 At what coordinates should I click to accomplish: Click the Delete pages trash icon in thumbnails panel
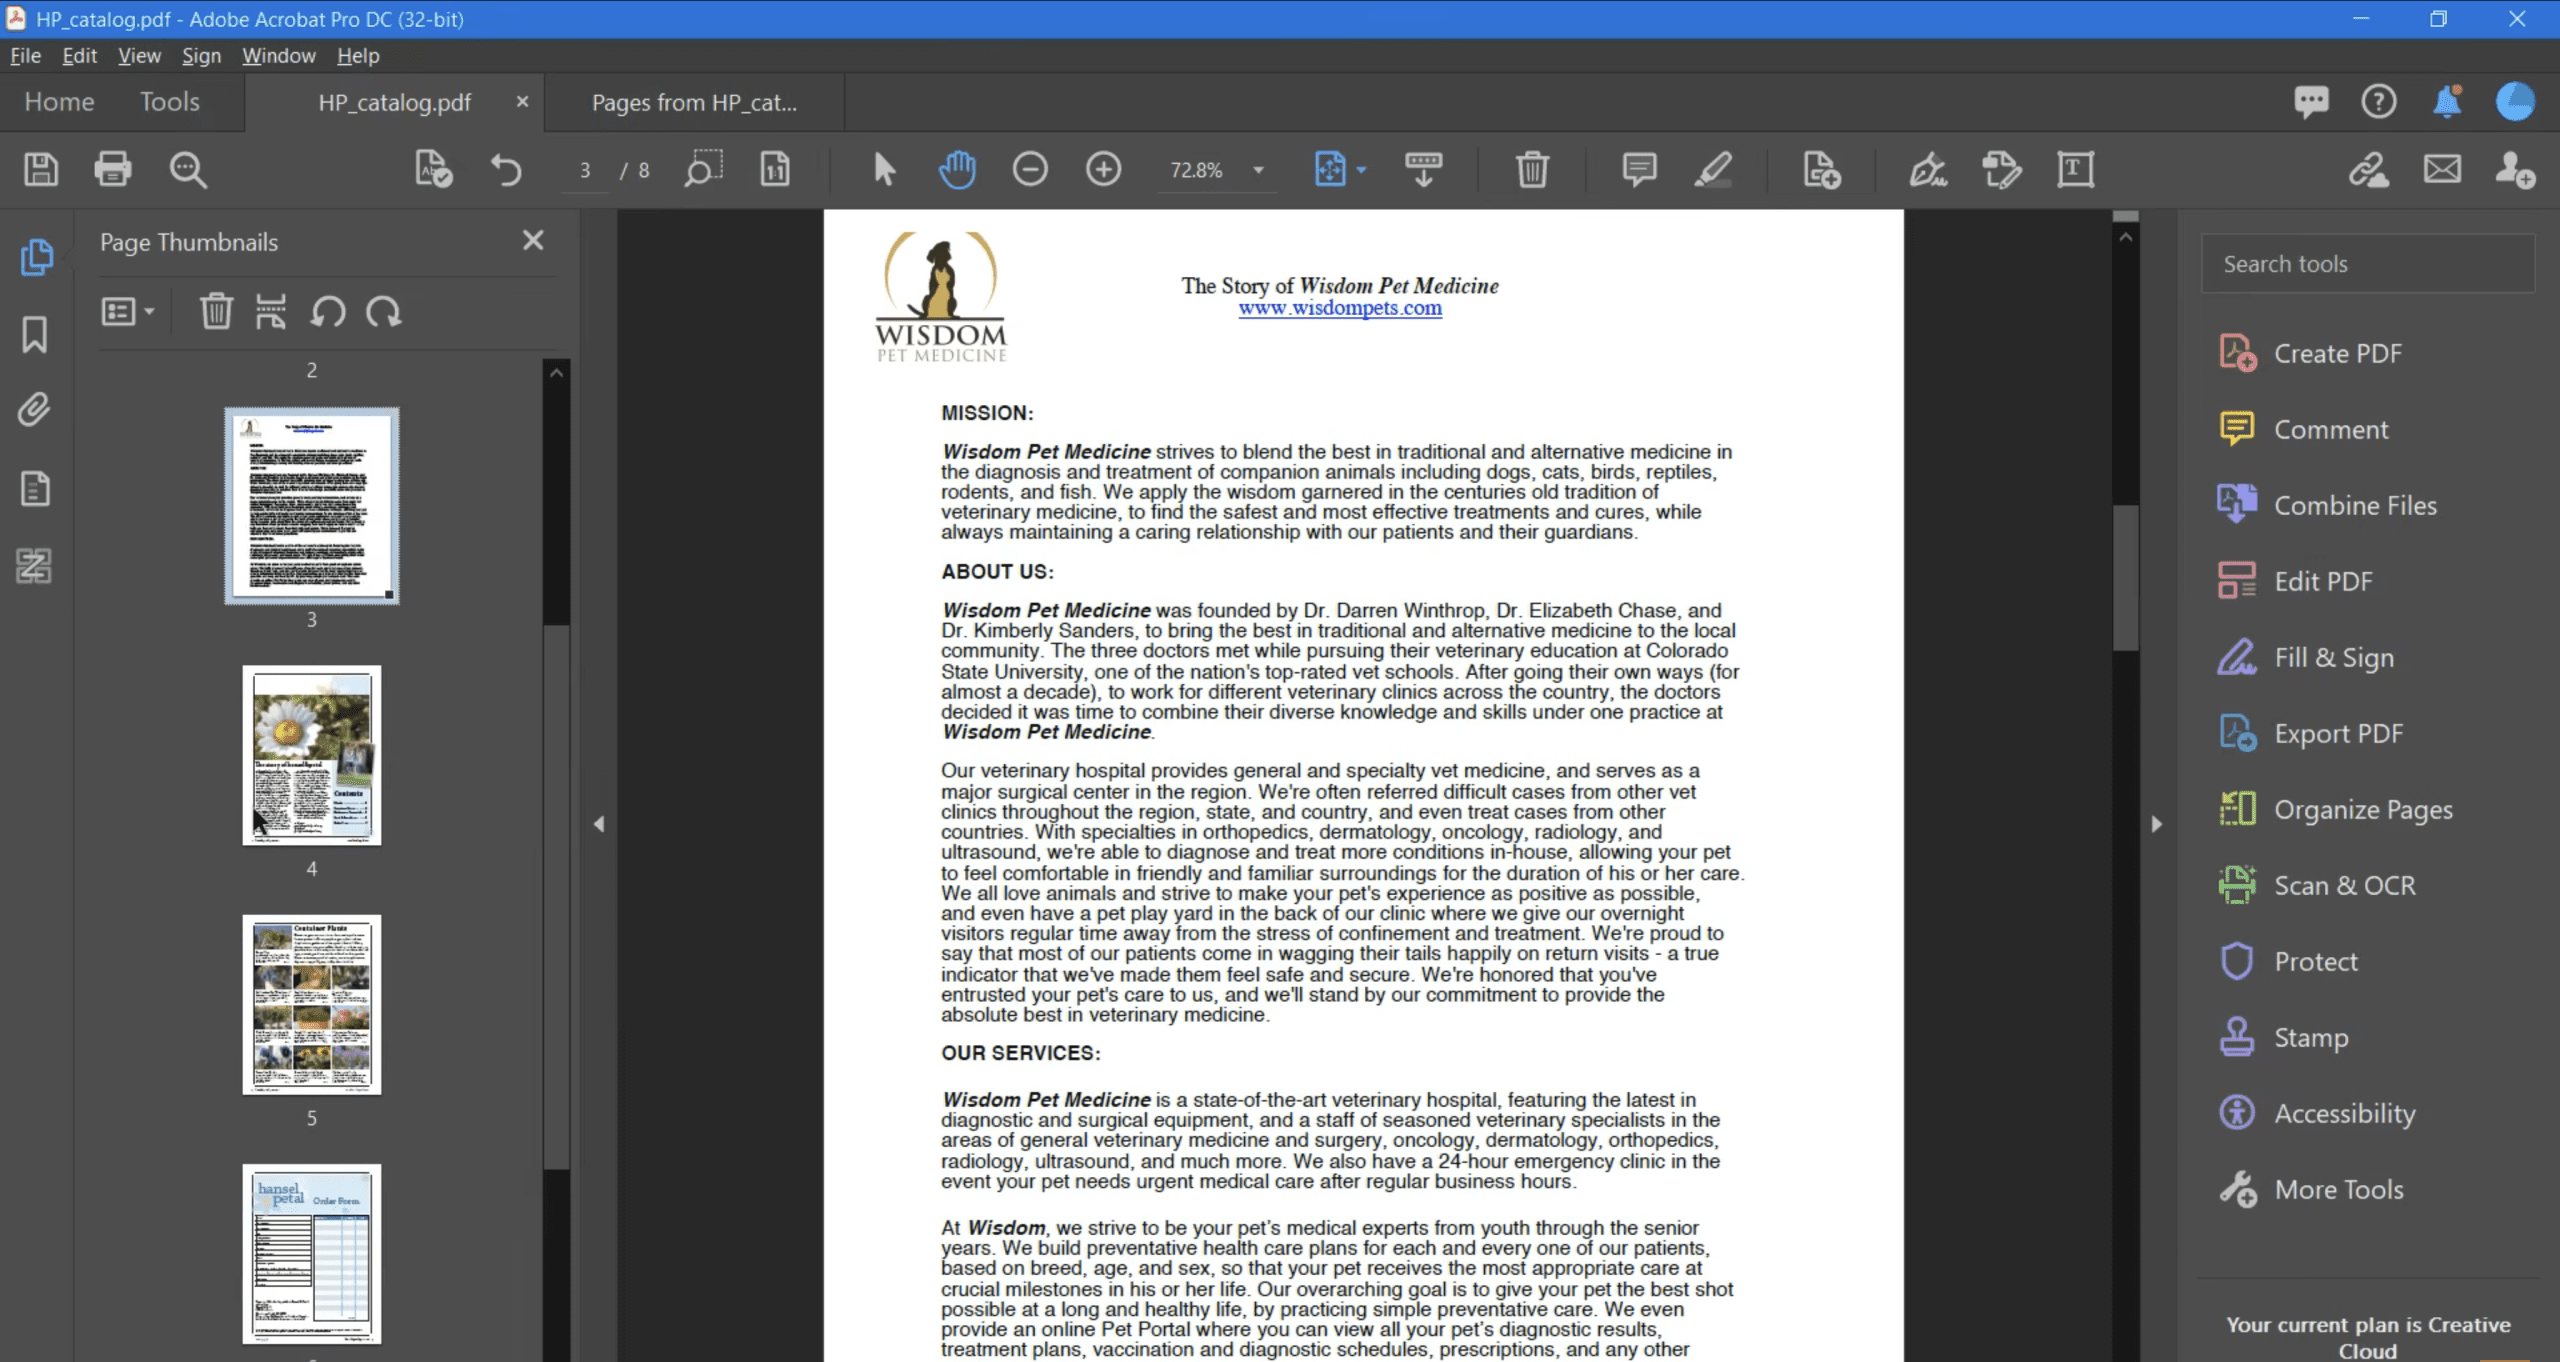[216, 312]
